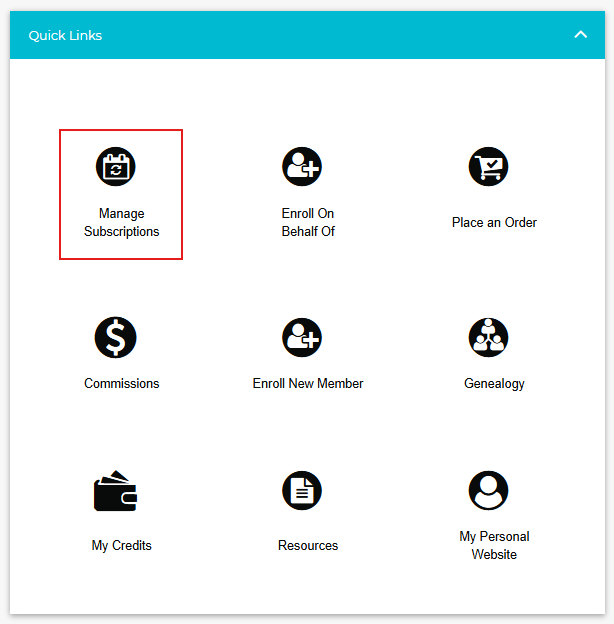
Task: Open the Commissions text link
Action: [121, 383]
